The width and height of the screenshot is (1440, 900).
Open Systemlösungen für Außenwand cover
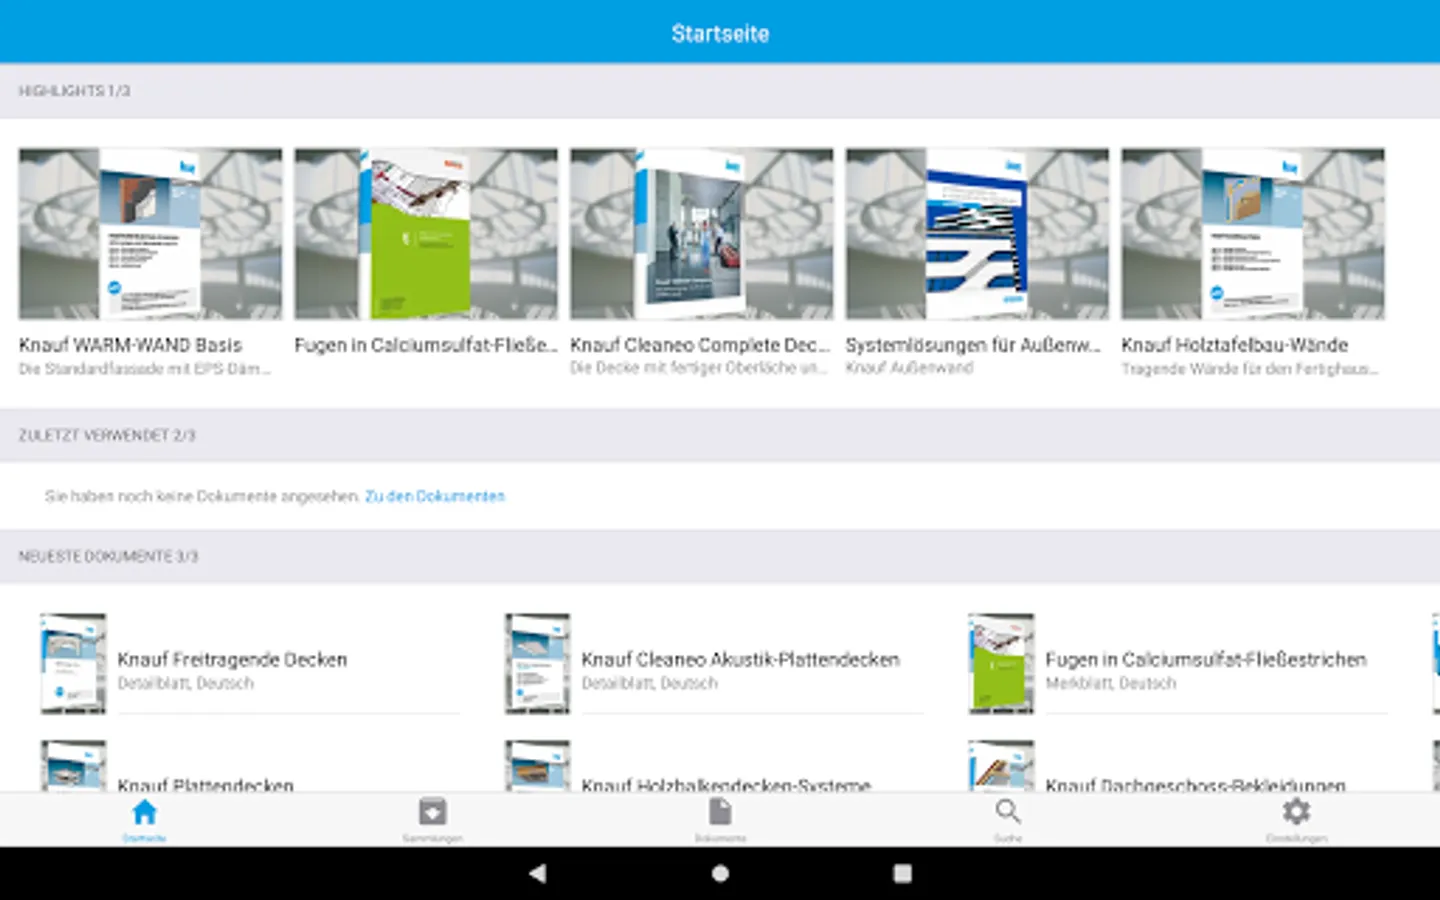977,234
